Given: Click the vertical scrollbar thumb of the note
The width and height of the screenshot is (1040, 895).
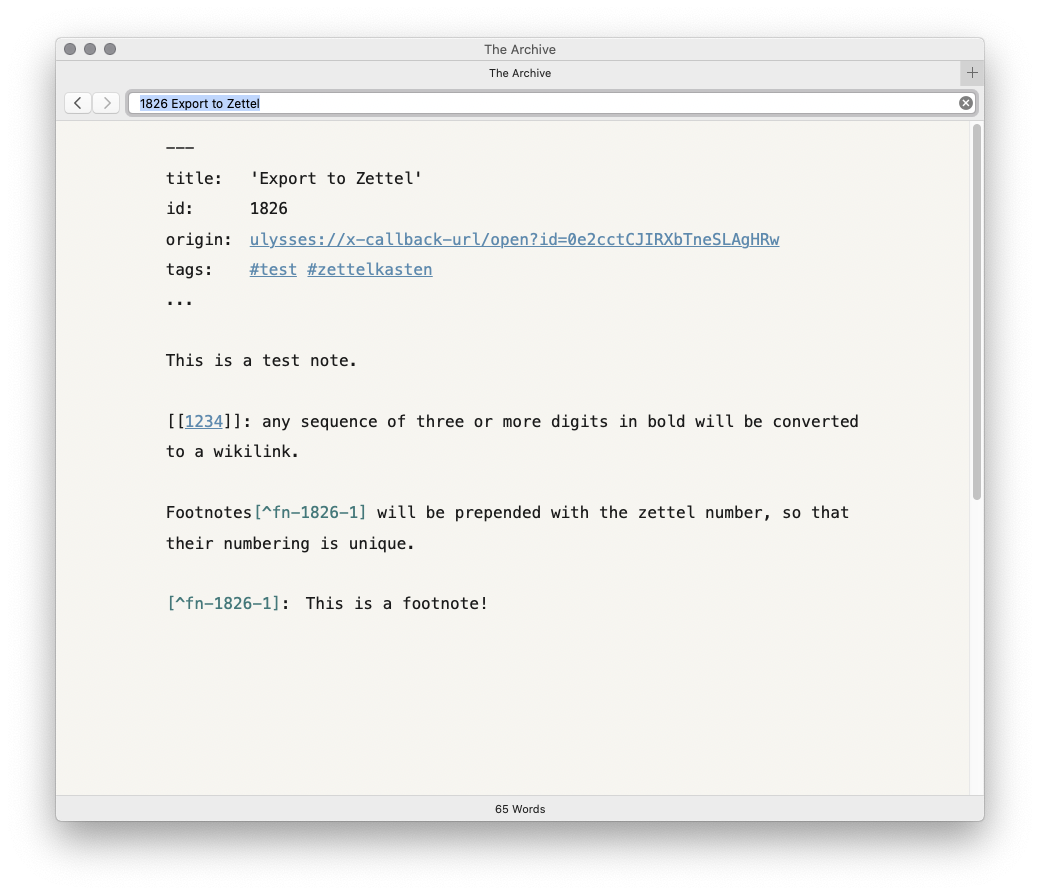Looking at the screenshot, I should click(976, 312).
